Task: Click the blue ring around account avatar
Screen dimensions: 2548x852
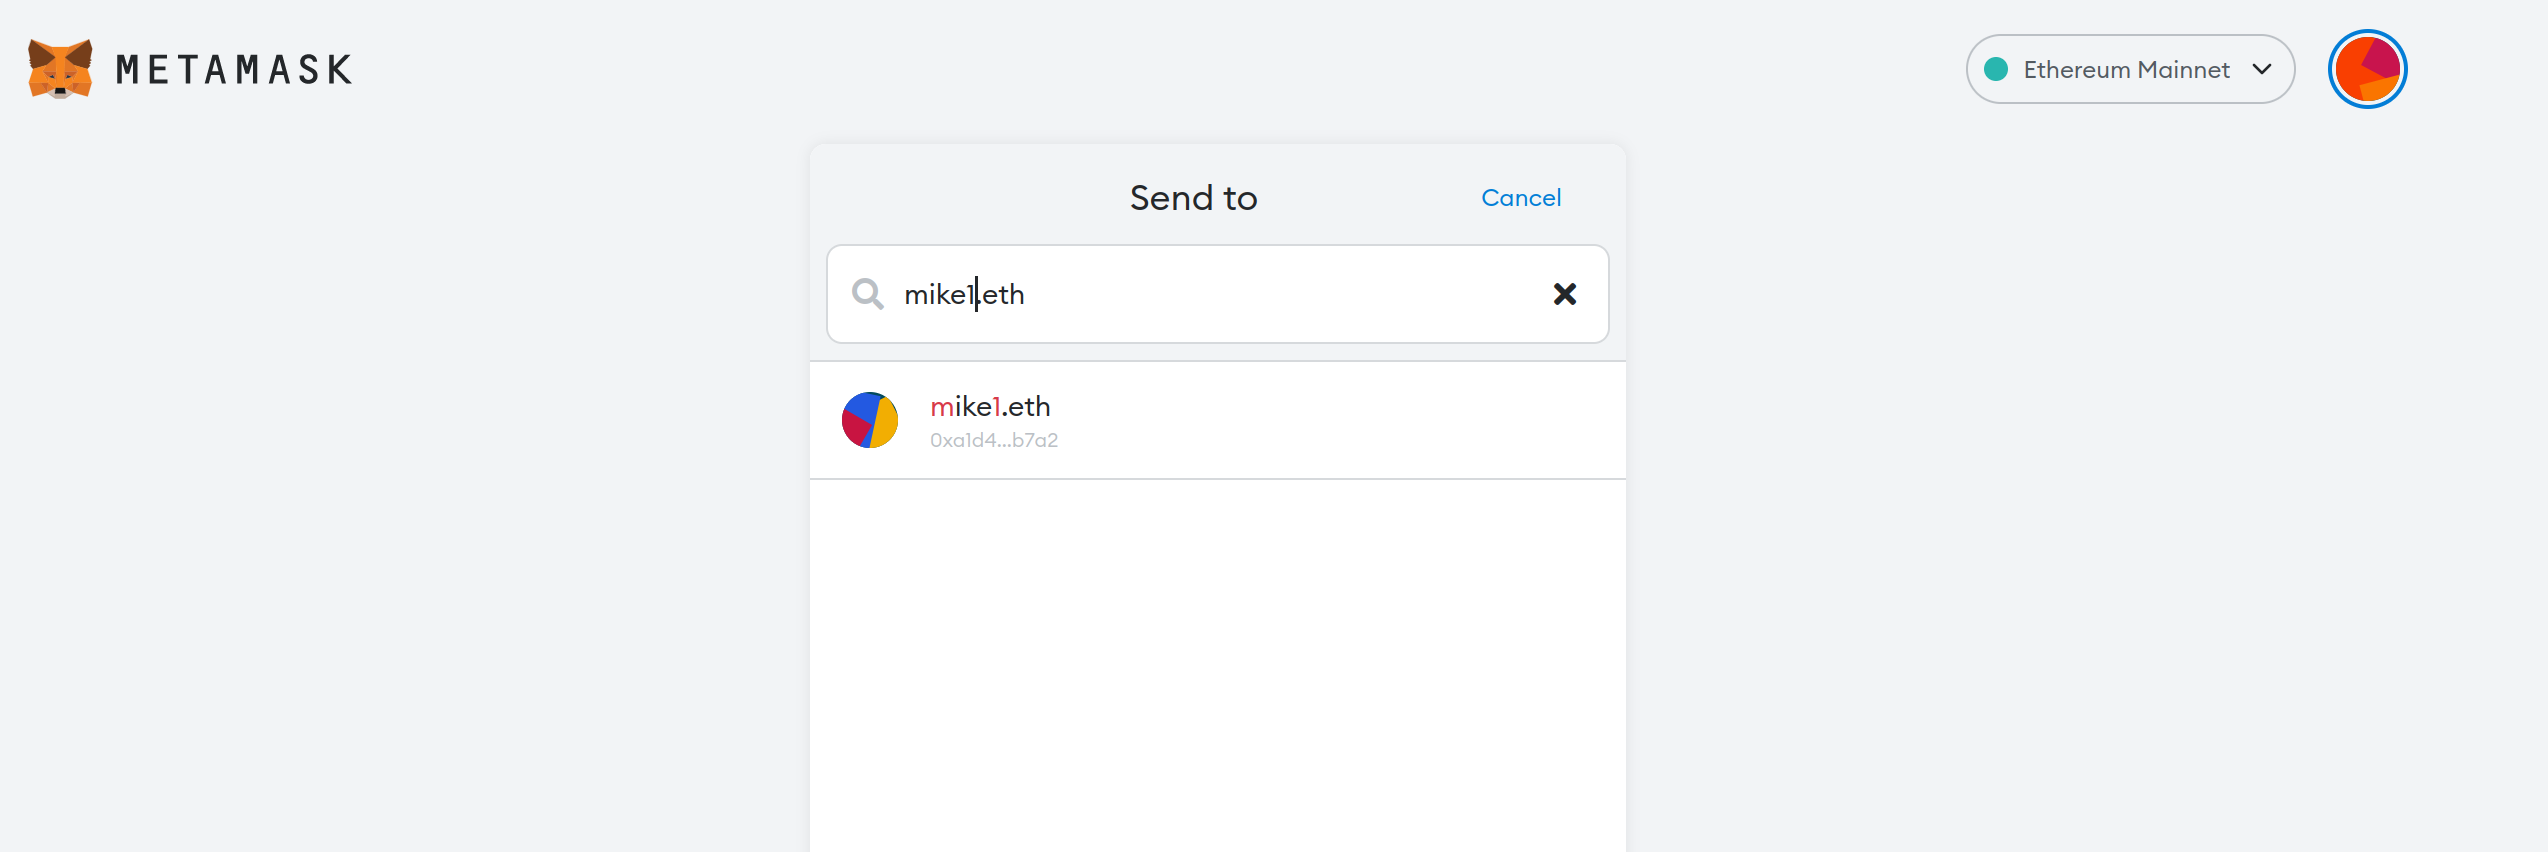Action: coord(2367,33)
